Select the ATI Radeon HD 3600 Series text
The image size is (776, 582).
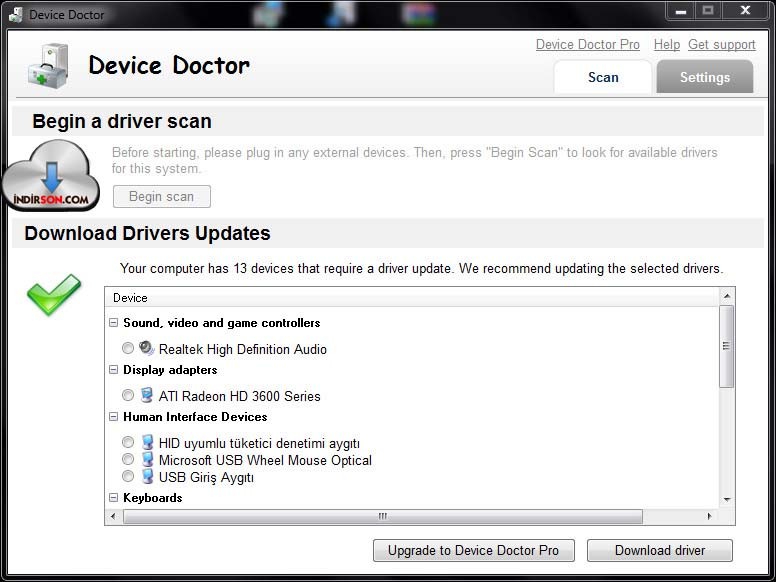pyautogui.click(x=240, y=396)
